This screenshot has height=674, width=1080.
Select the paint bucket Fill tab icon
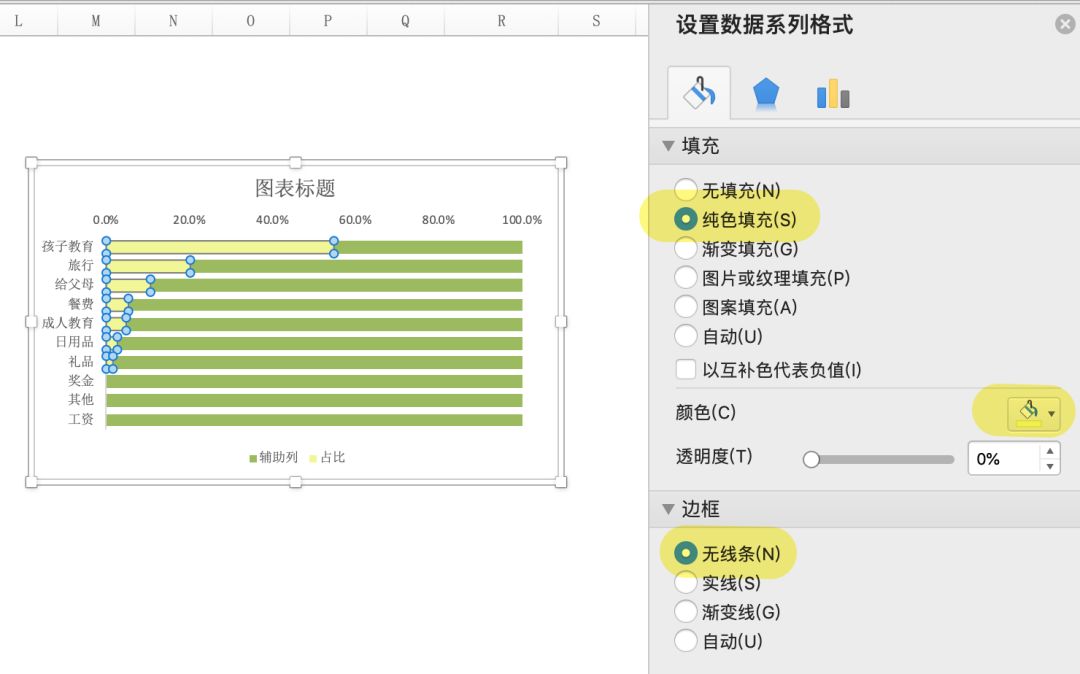(698, 91)
